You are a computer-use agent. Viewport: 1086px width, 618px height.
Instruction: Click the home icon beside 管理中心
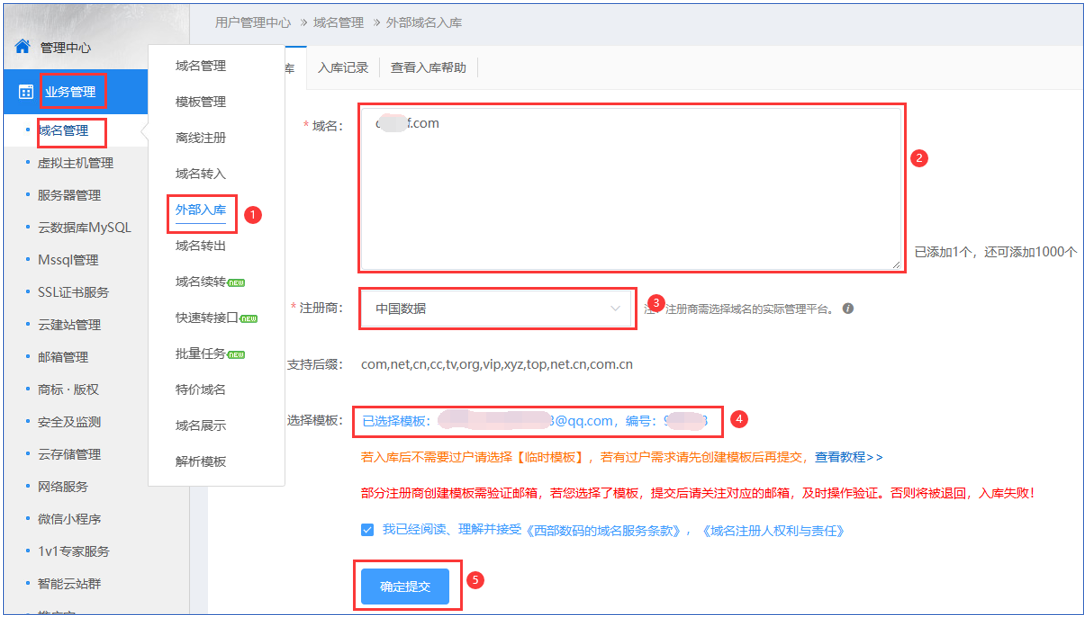[22, 46]
